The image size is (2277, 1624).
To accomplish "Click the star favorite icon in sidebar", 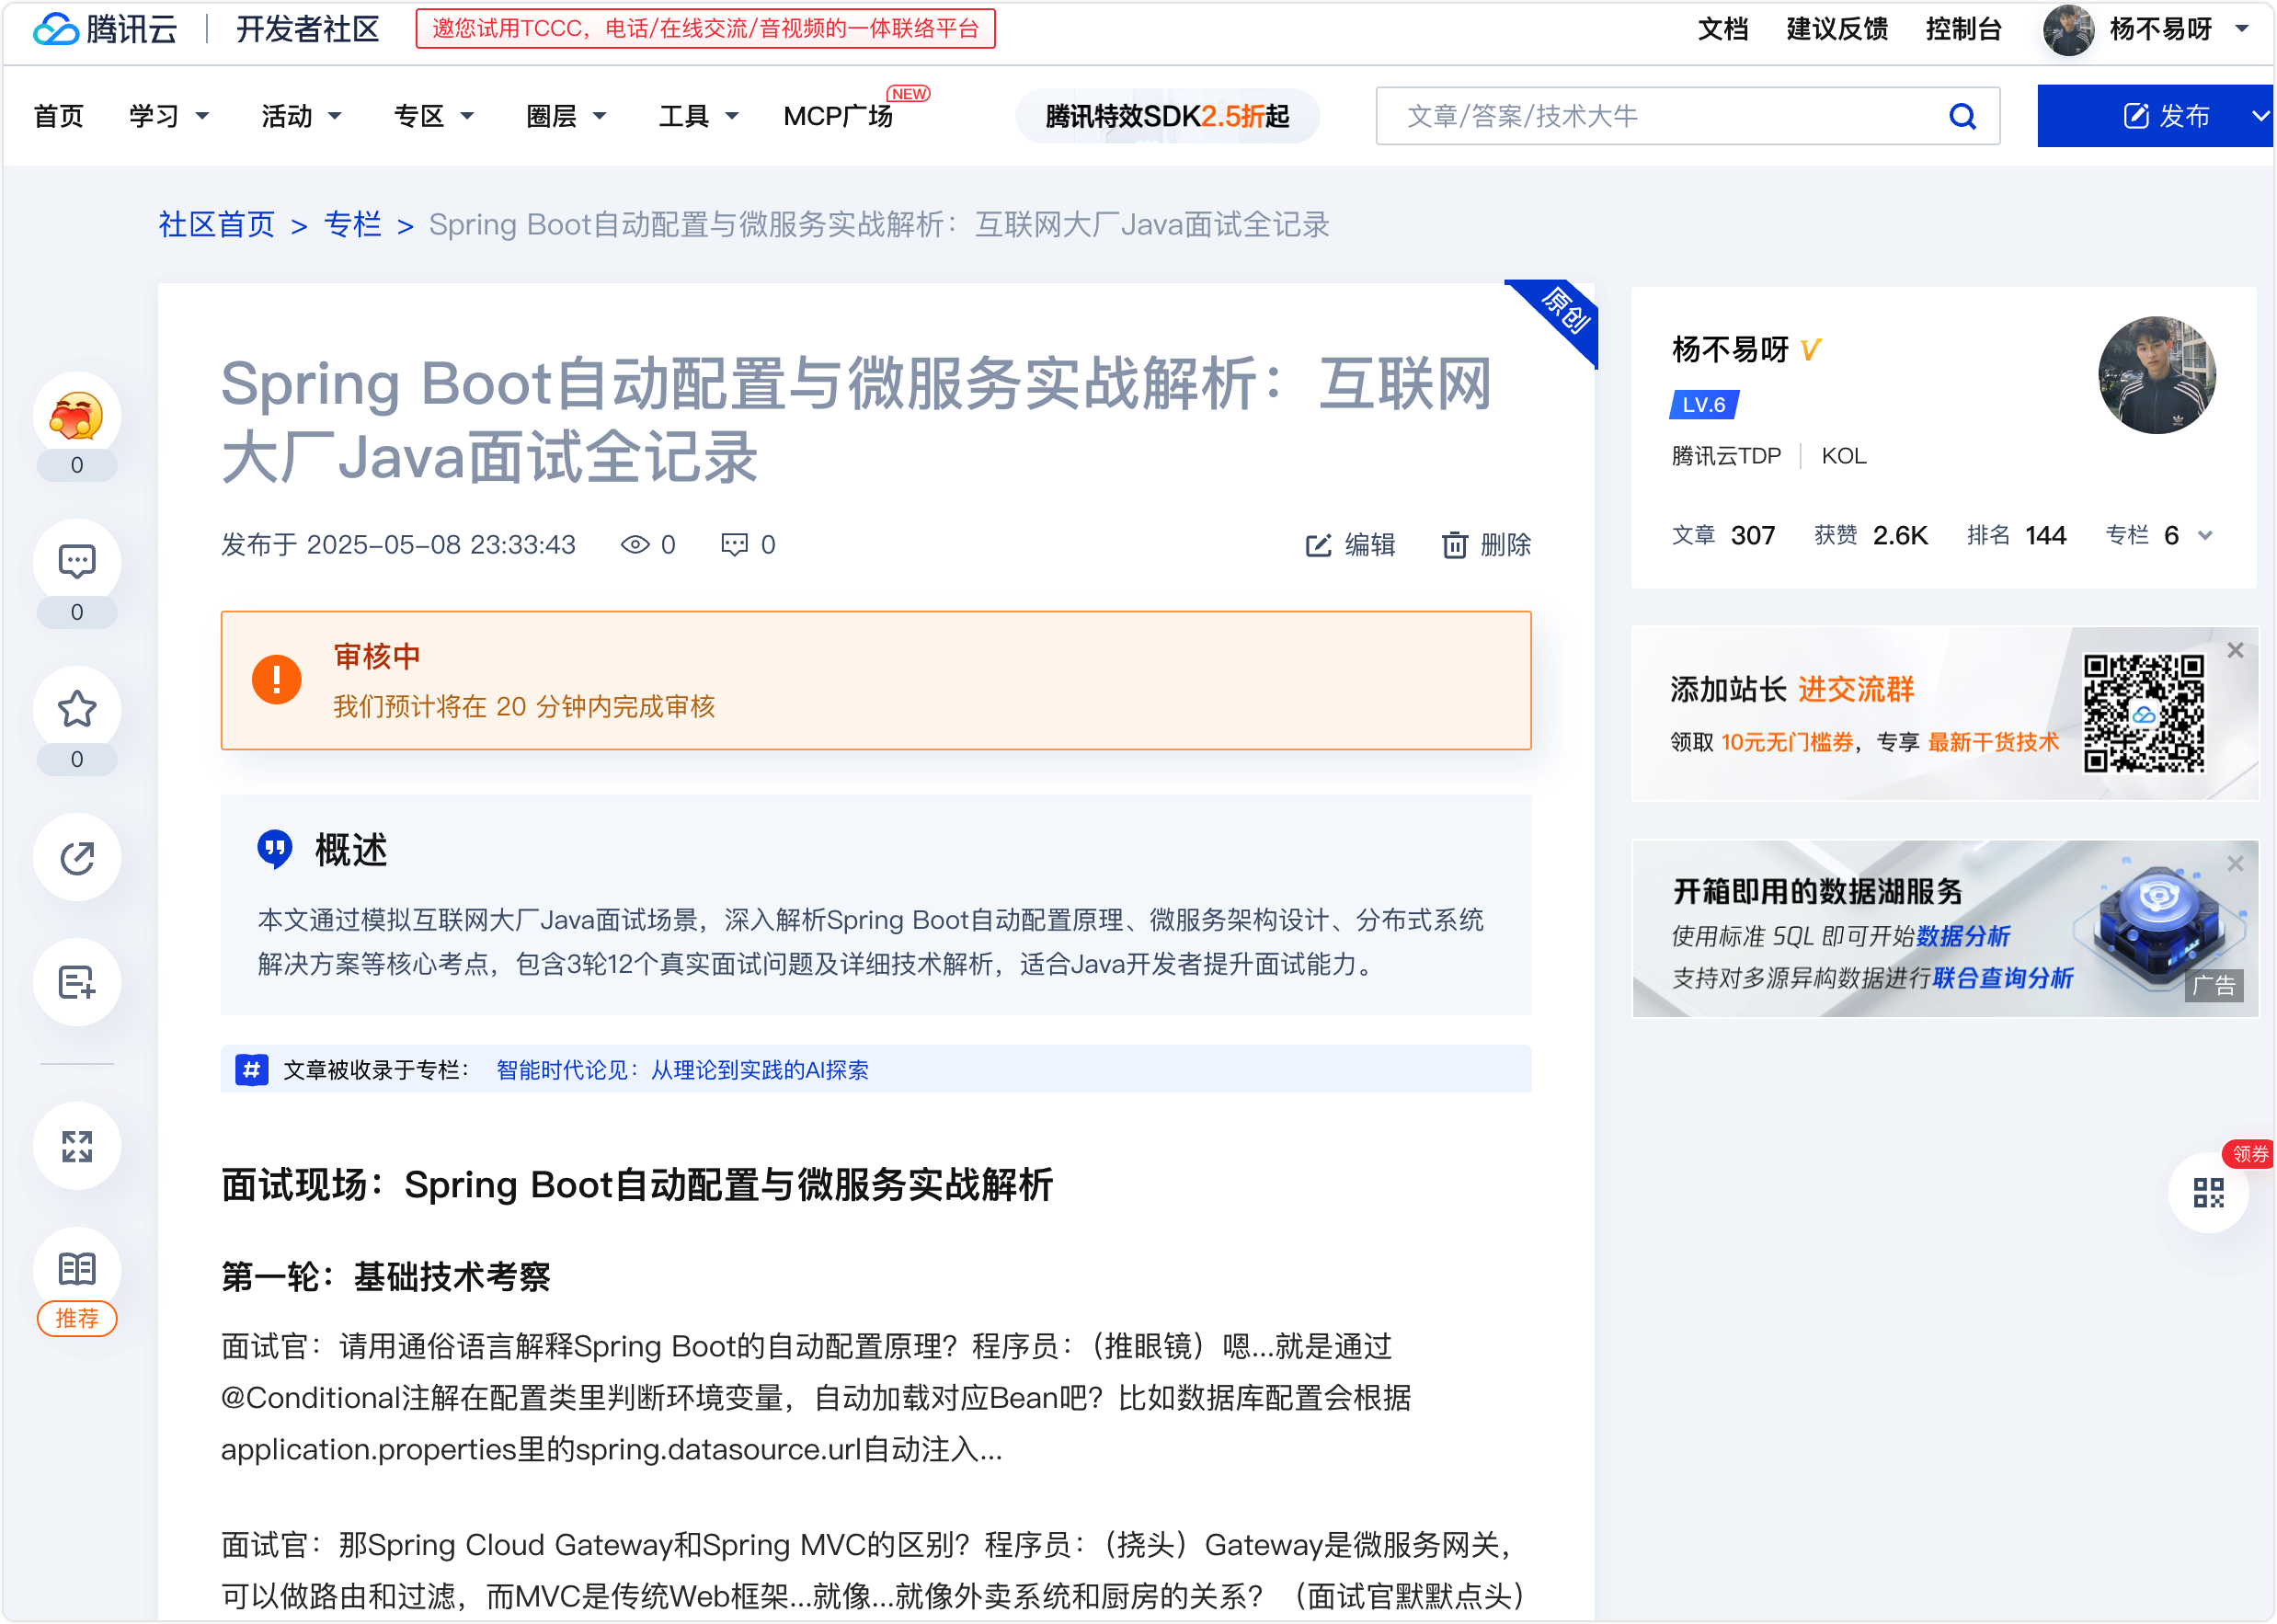I will tap(77, 709).
